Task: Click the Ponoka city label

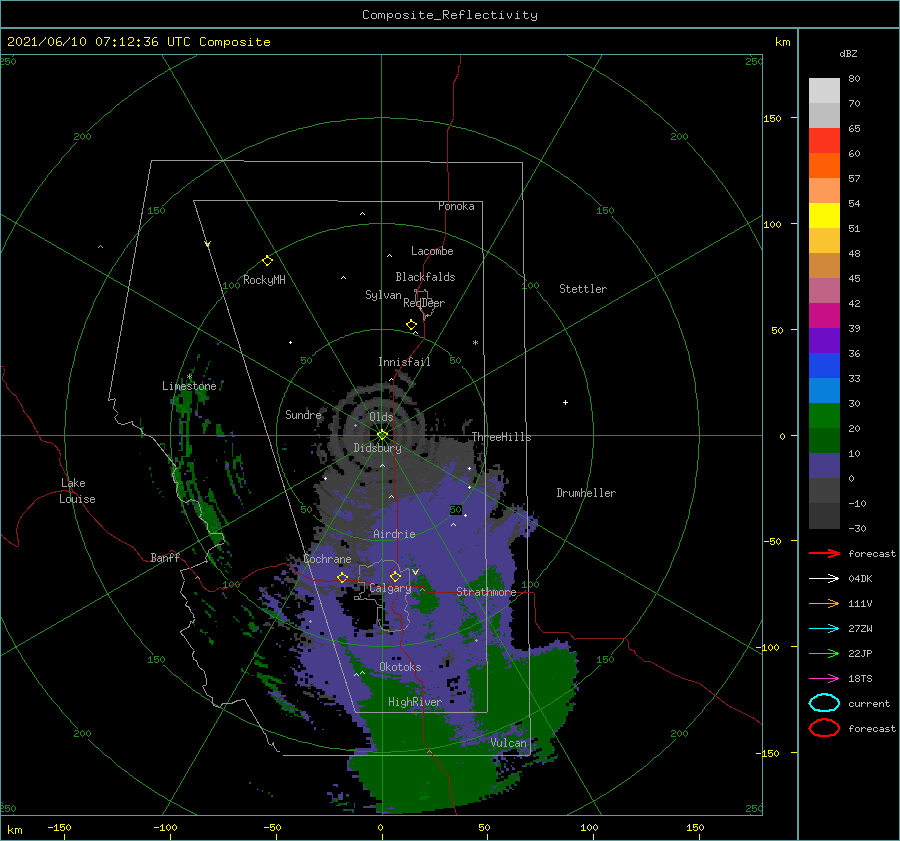Action: coord(456,206)
